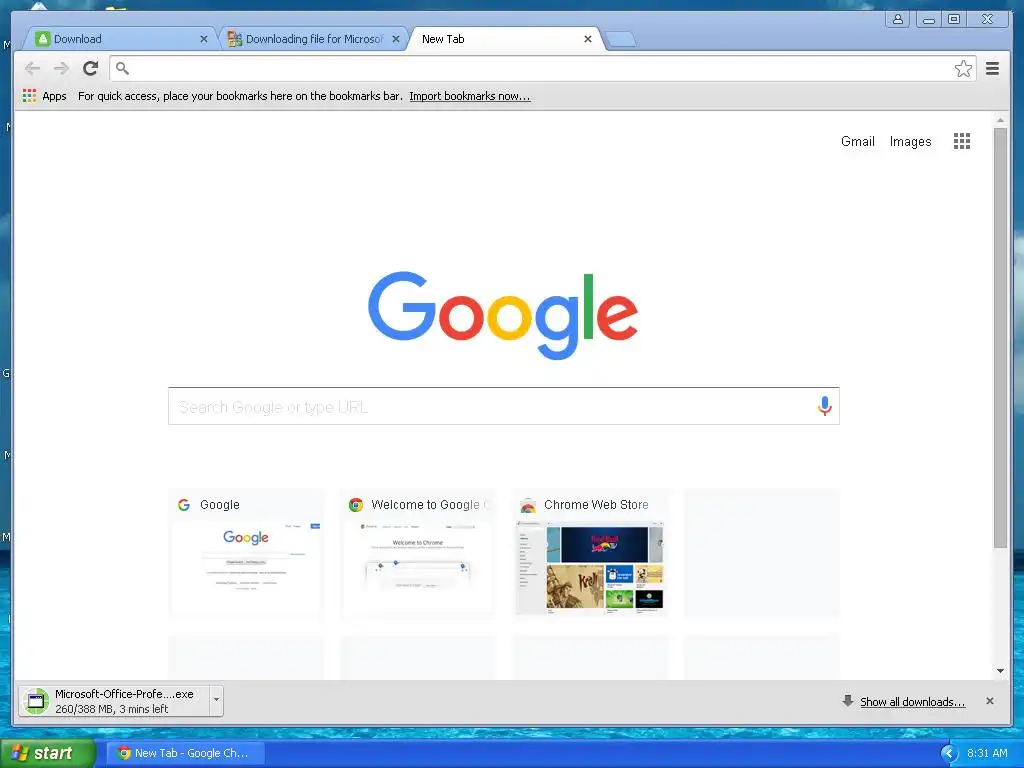Start voice search with microphone icon
This screenshot has width=1024, height=768.
click(824, 406)
